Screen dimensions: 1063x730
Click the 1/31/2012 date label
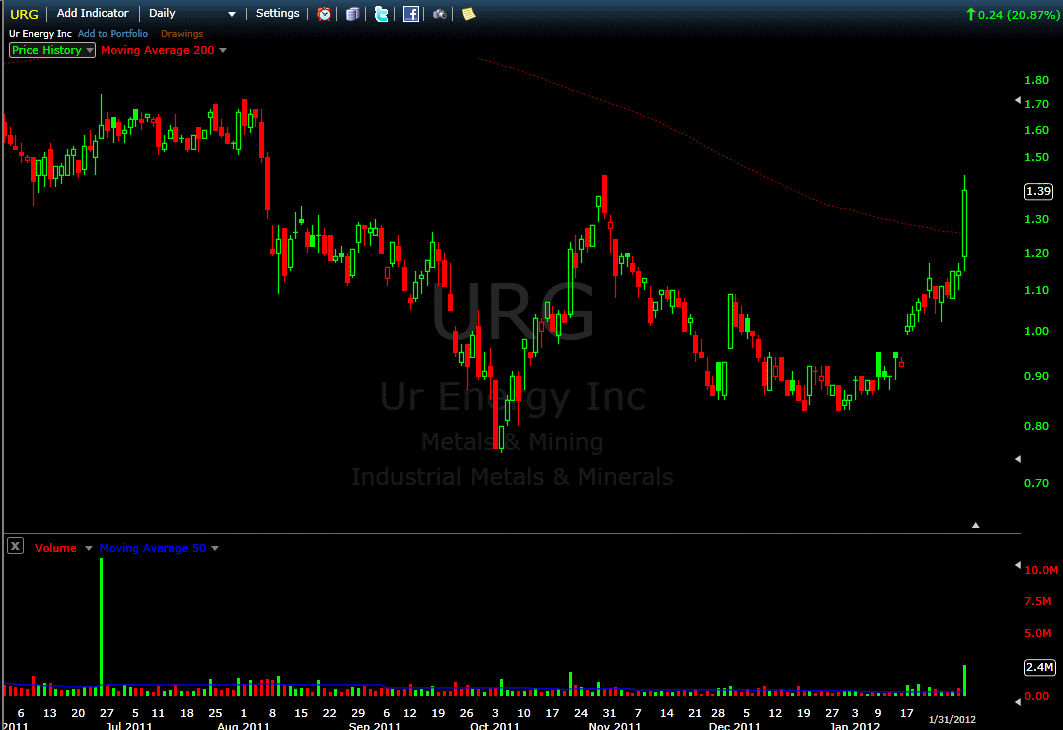click(952, 720)
